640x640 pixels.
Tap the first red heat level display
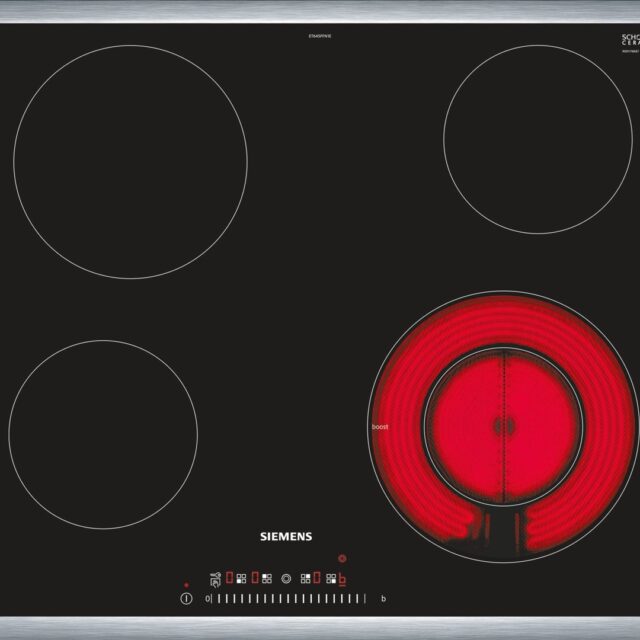click(229, 577)
